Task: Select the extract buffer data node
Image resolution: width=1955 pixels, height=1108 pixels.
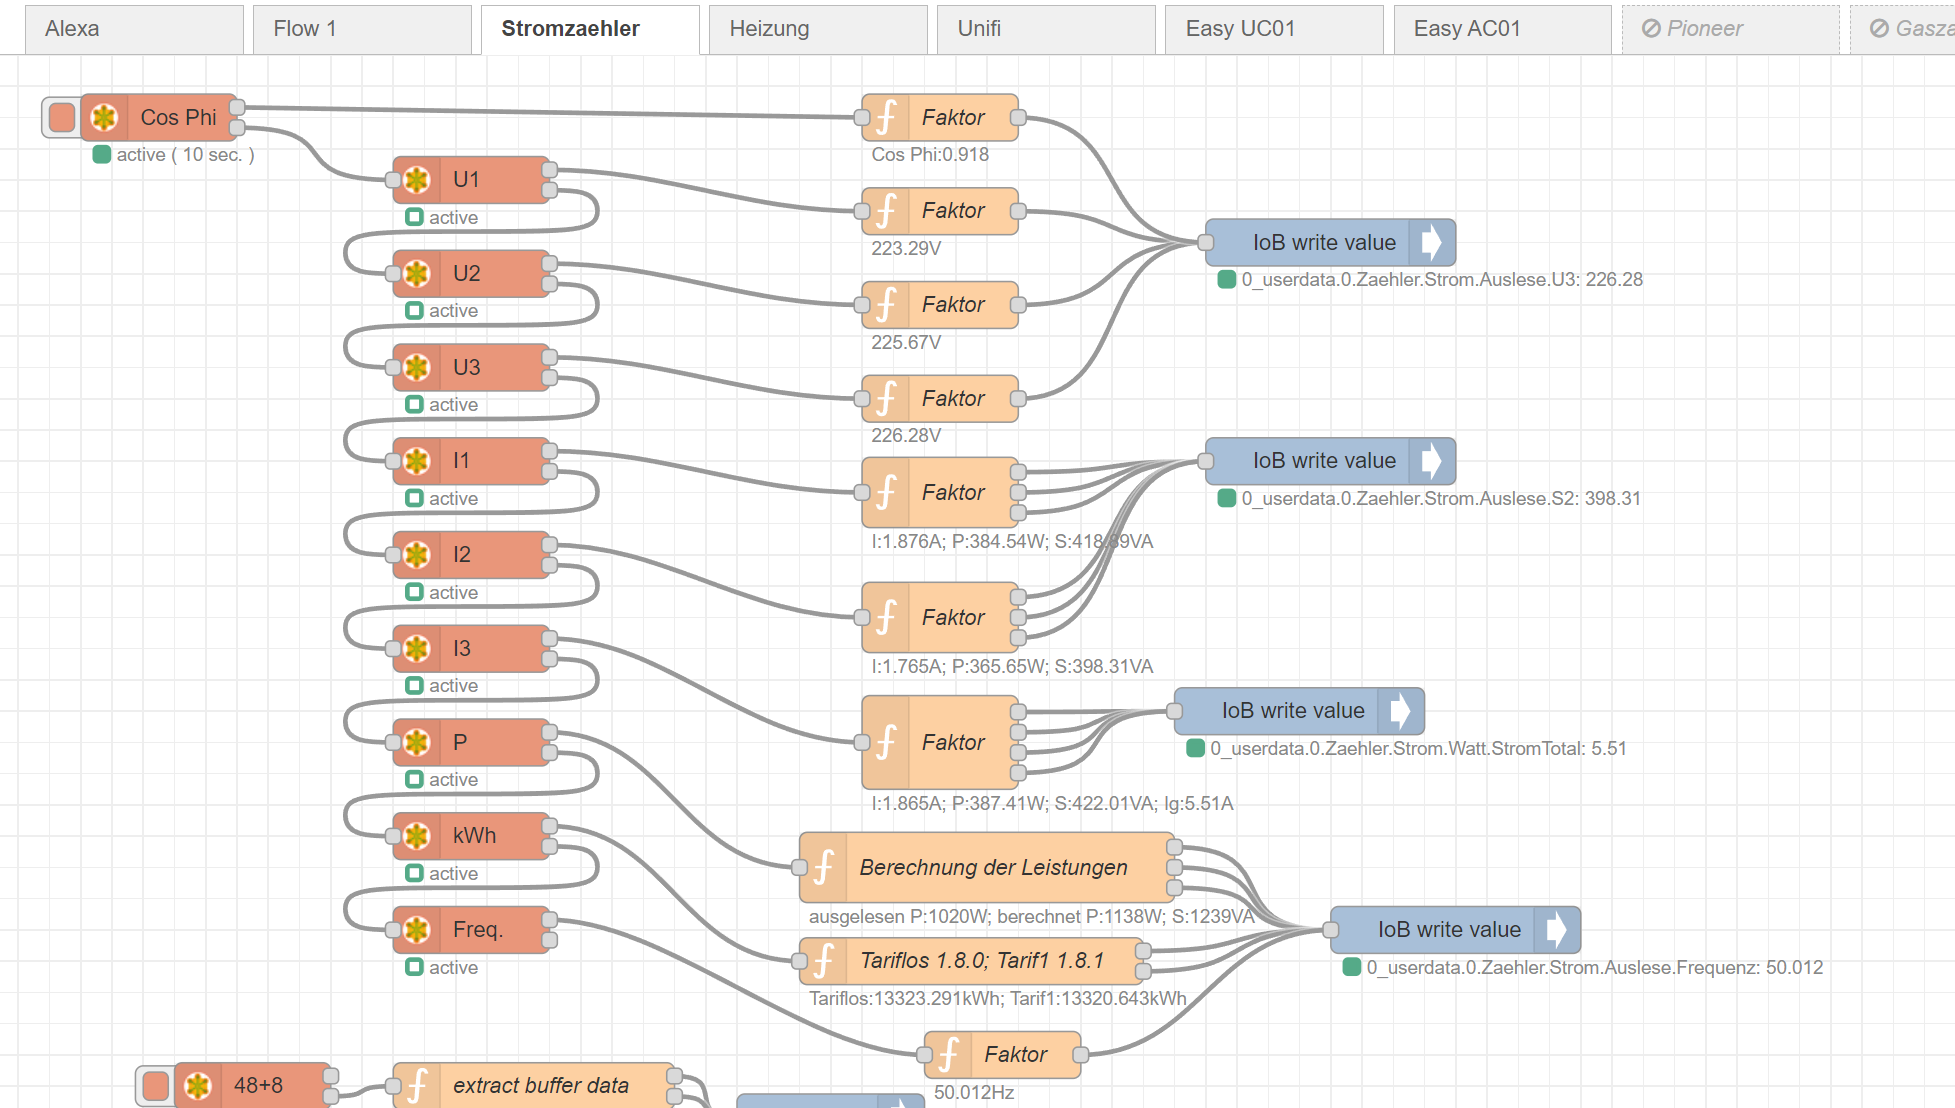Action: click(534, 1085)
